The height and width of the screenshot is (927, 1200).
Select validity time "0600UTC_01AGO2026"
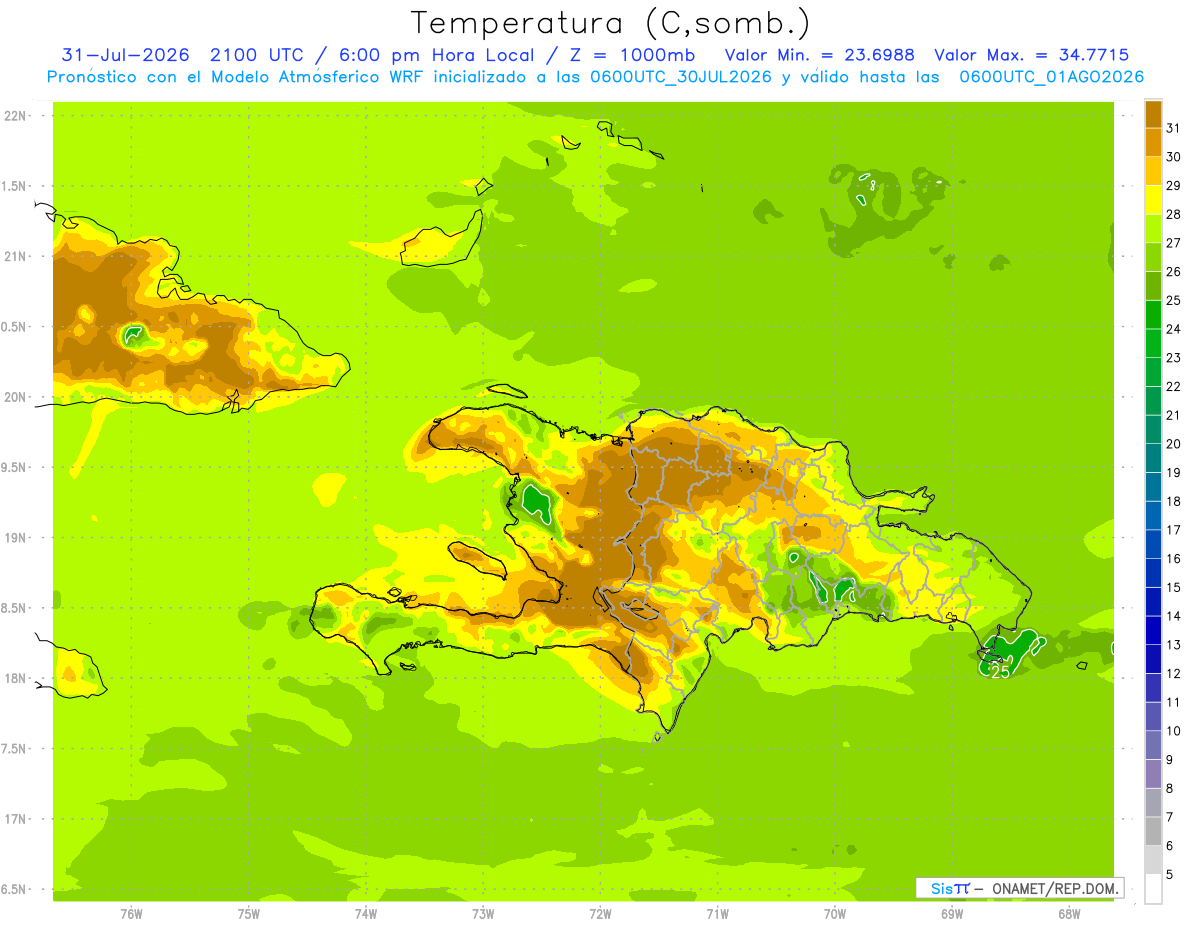pyautogui.click(x=1052, y=77)
